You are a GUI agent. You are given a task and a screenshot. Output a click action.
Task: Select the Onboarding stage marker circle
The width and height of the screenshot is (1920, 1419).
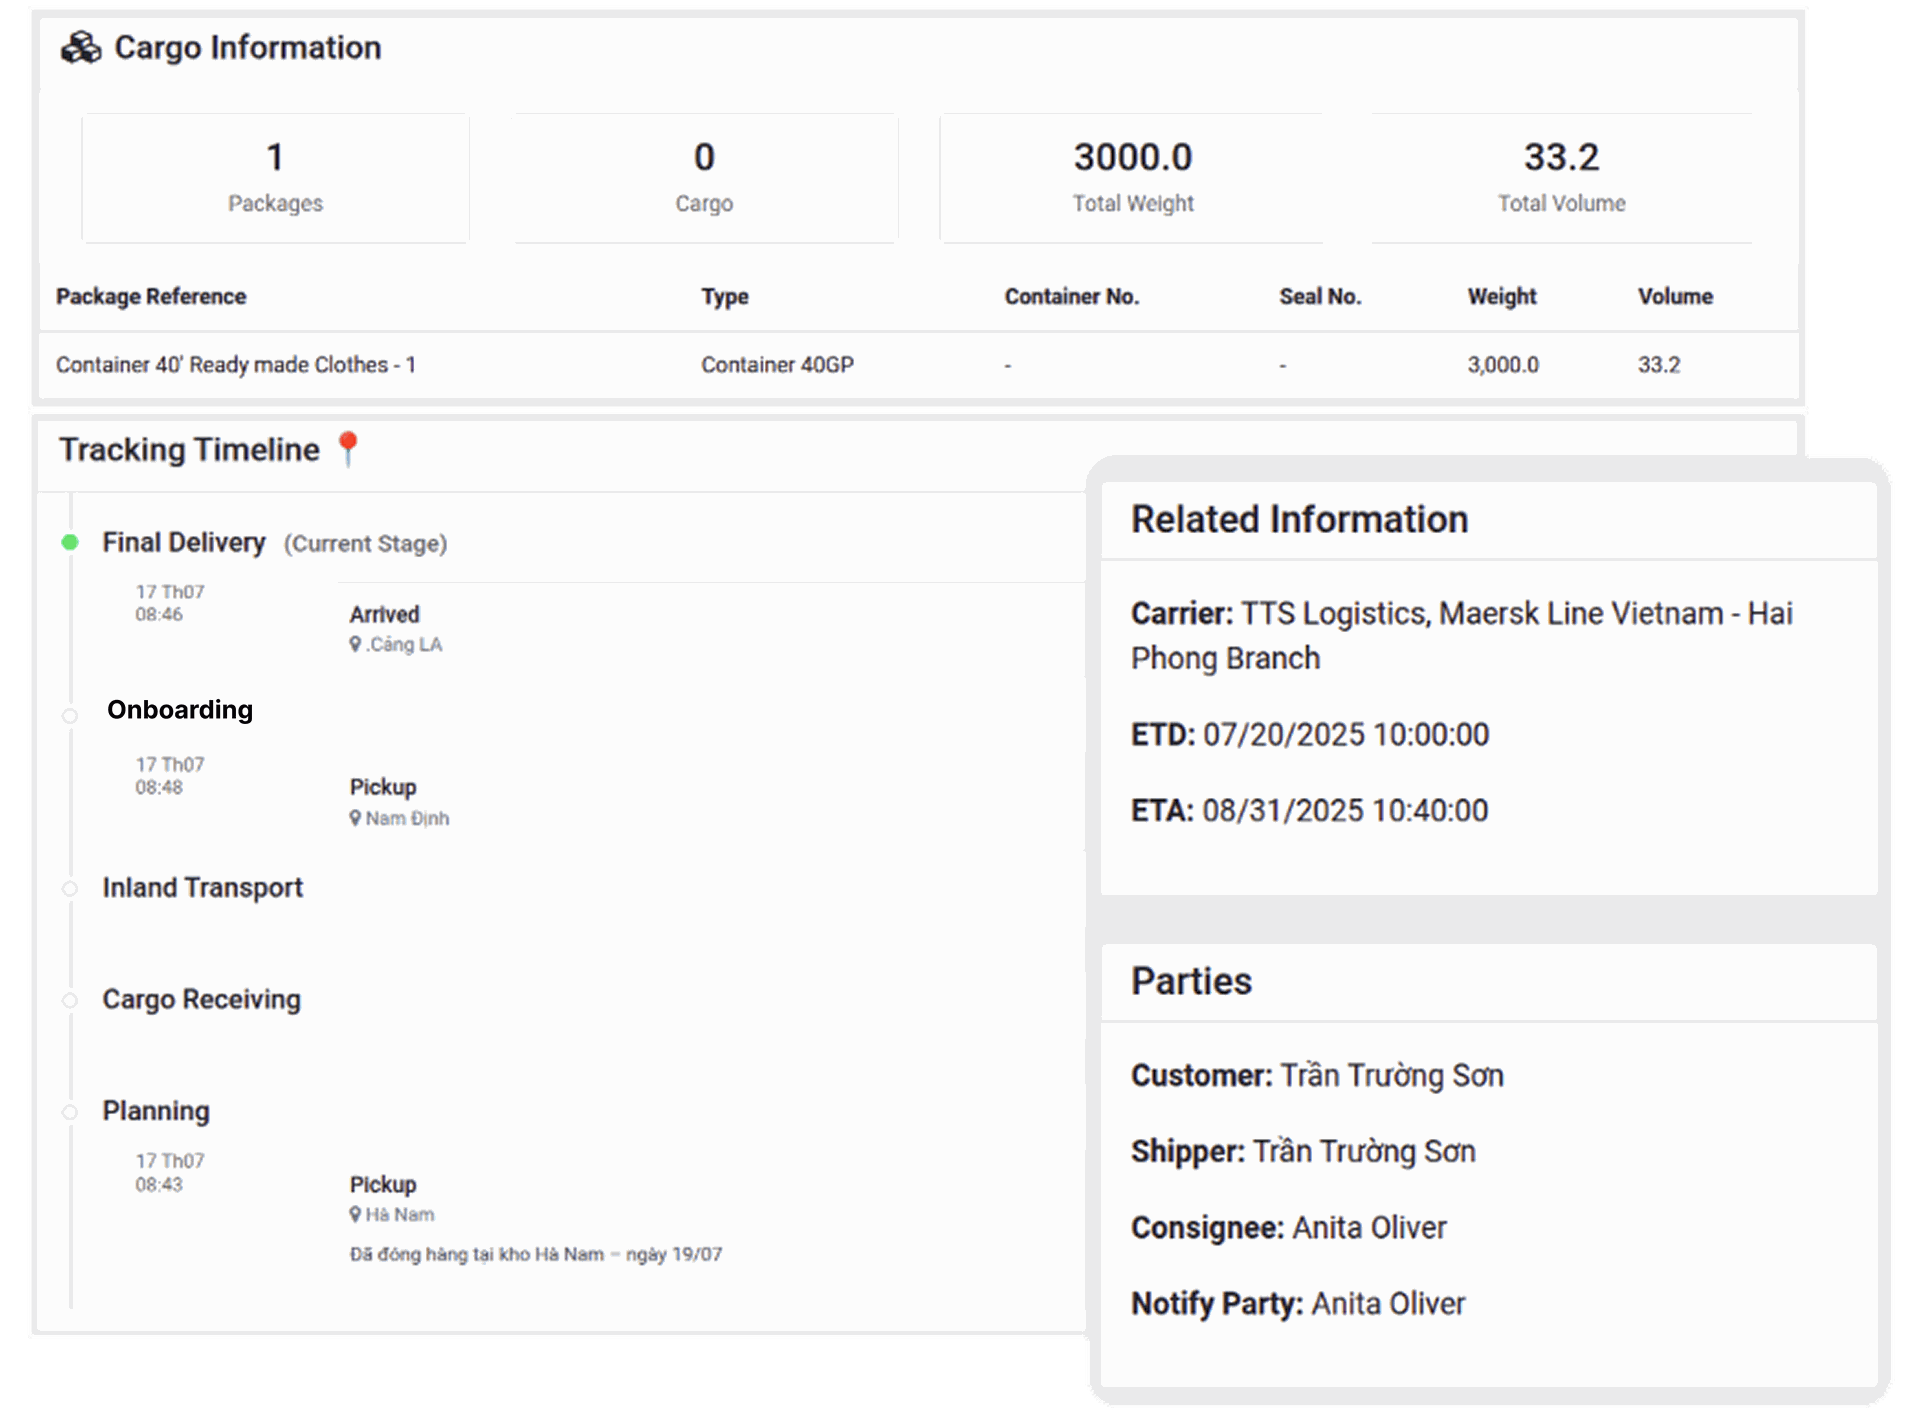70,716
